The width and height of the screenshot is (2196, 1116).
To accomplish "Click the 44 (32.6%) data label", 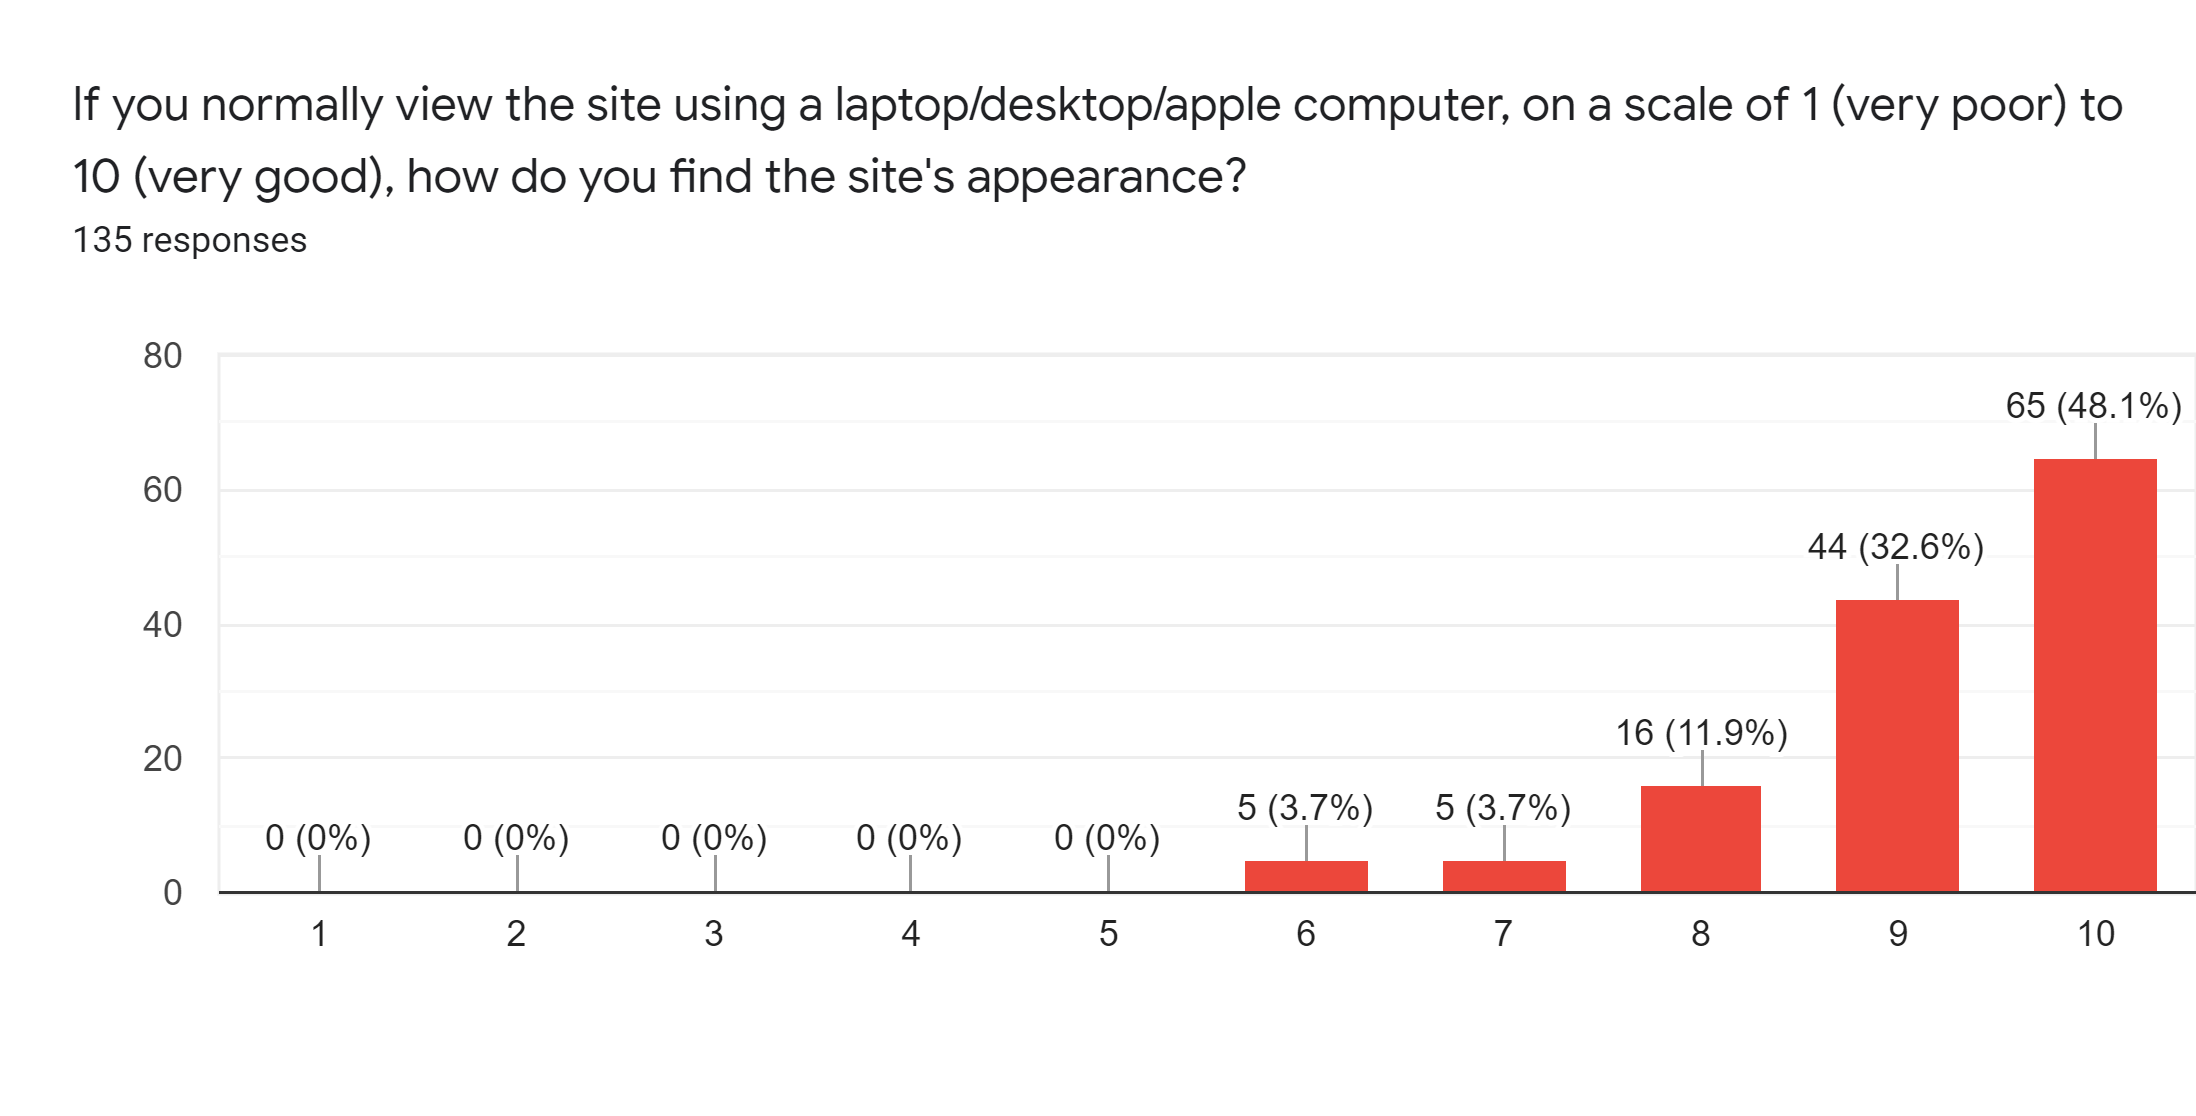I will click(x=1895, y=547).
